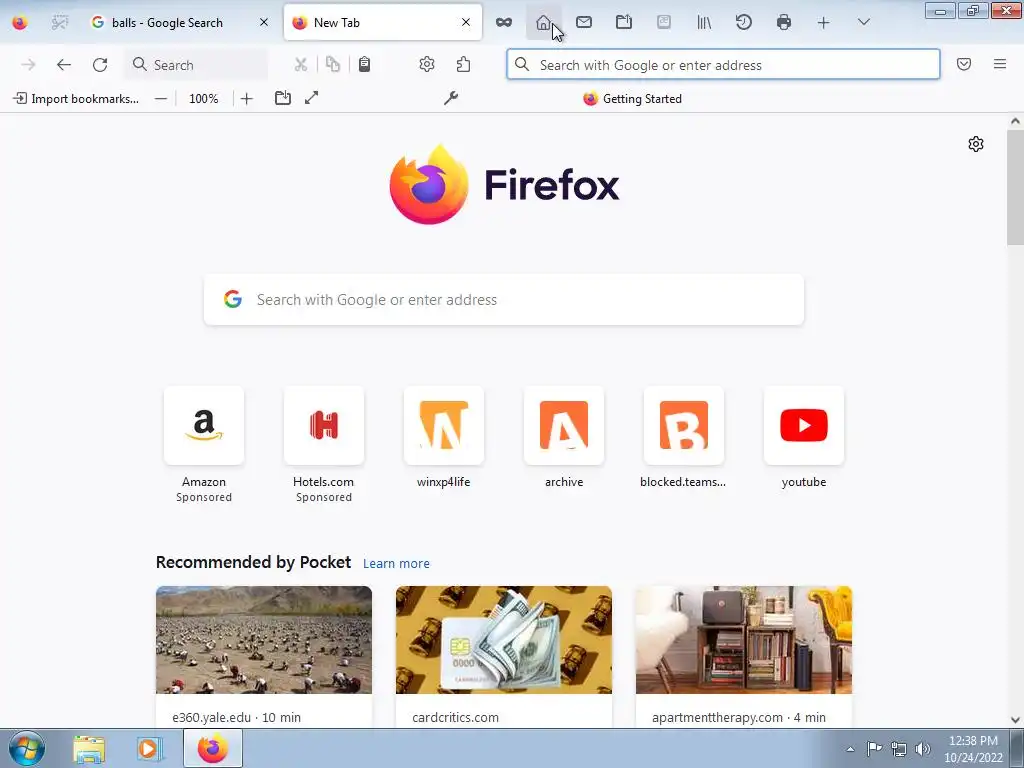The width and height of the screenshot is (1024, 768).
Task: Click the page vertical scrollbar thumb
Action: [1015, 187]
